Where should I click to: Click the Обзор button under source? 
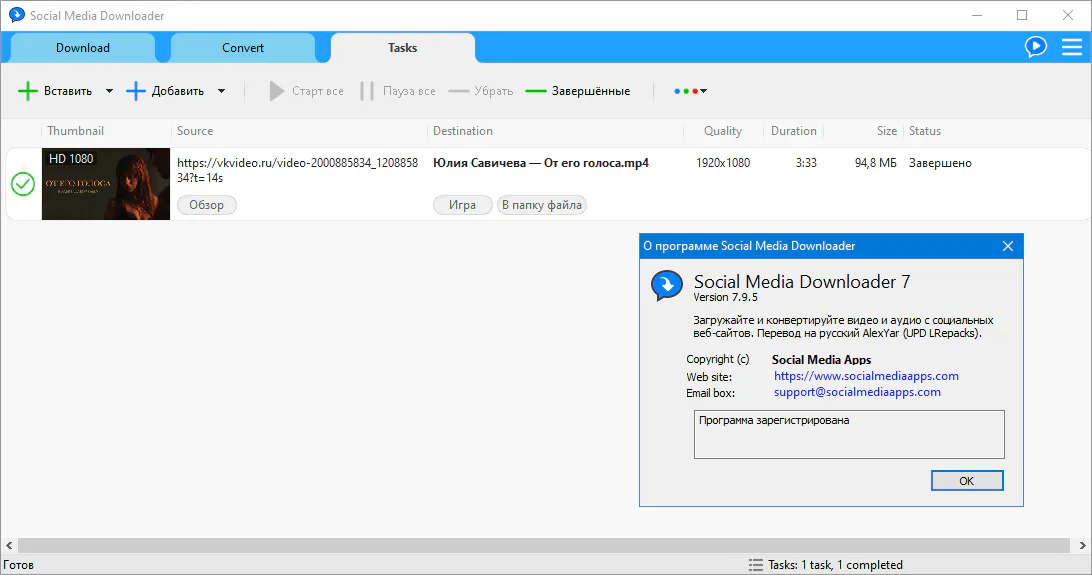[207, 205]
